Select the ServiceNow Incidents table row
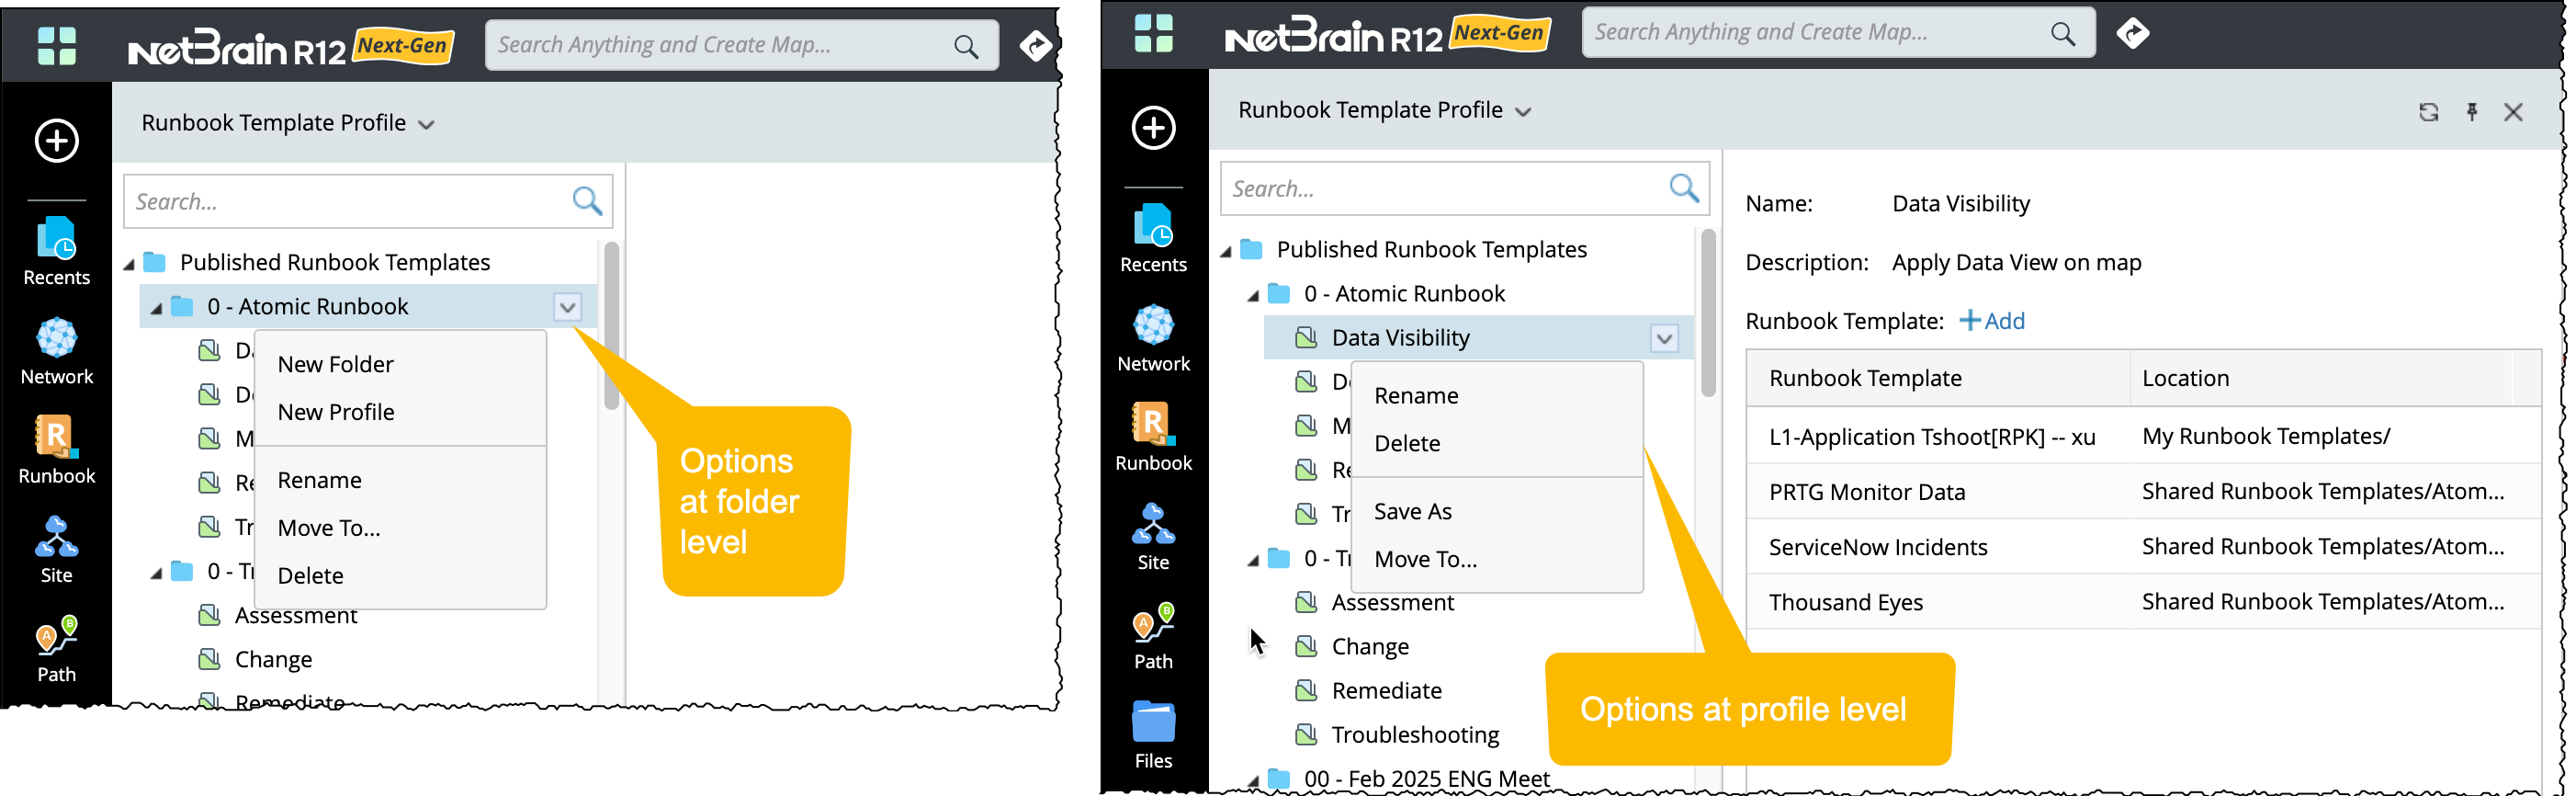This screenshot has height=796, width=2576. 1877,547
